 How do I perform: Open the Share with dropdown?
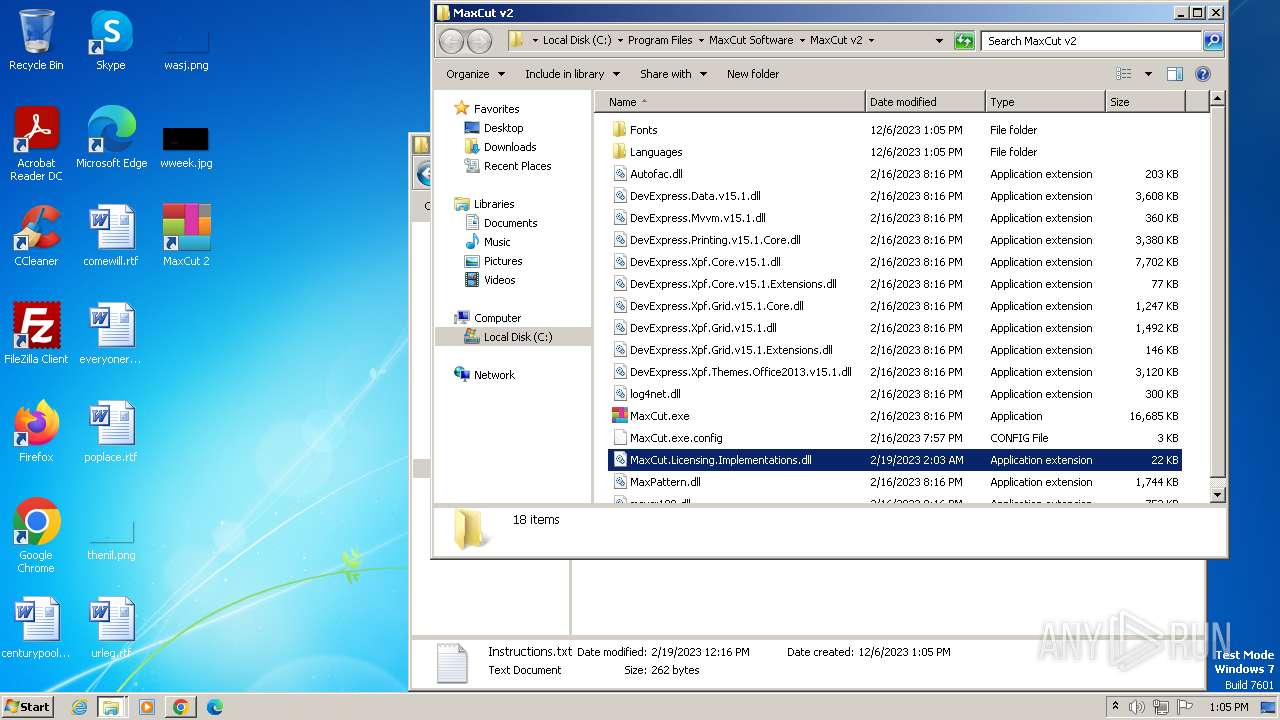coord(673,74)
